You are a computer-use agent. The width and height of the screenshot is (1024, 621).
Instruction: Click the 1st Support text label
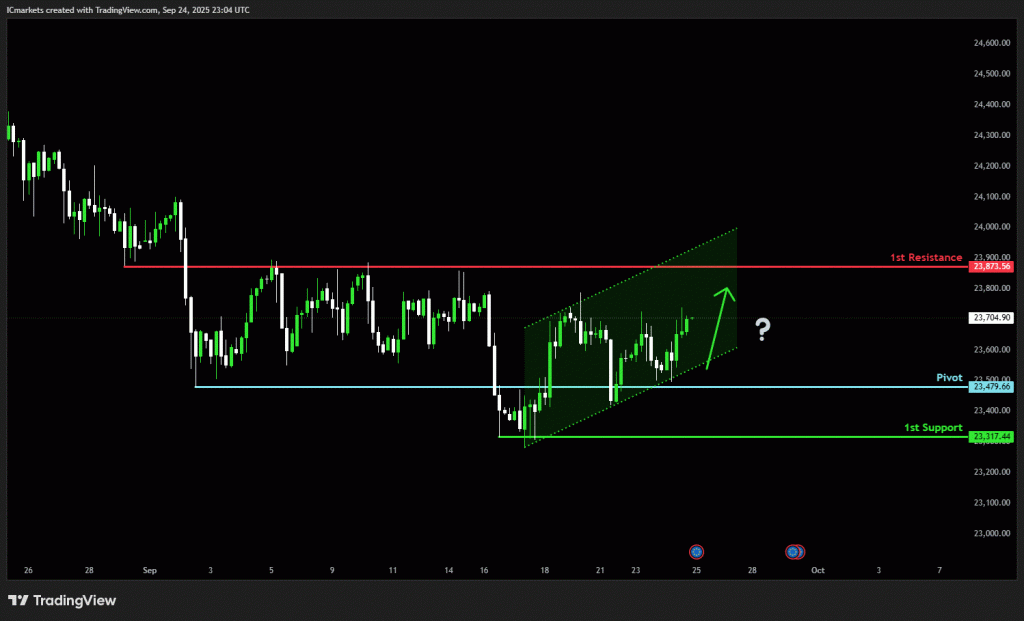[x=933, y=428]
